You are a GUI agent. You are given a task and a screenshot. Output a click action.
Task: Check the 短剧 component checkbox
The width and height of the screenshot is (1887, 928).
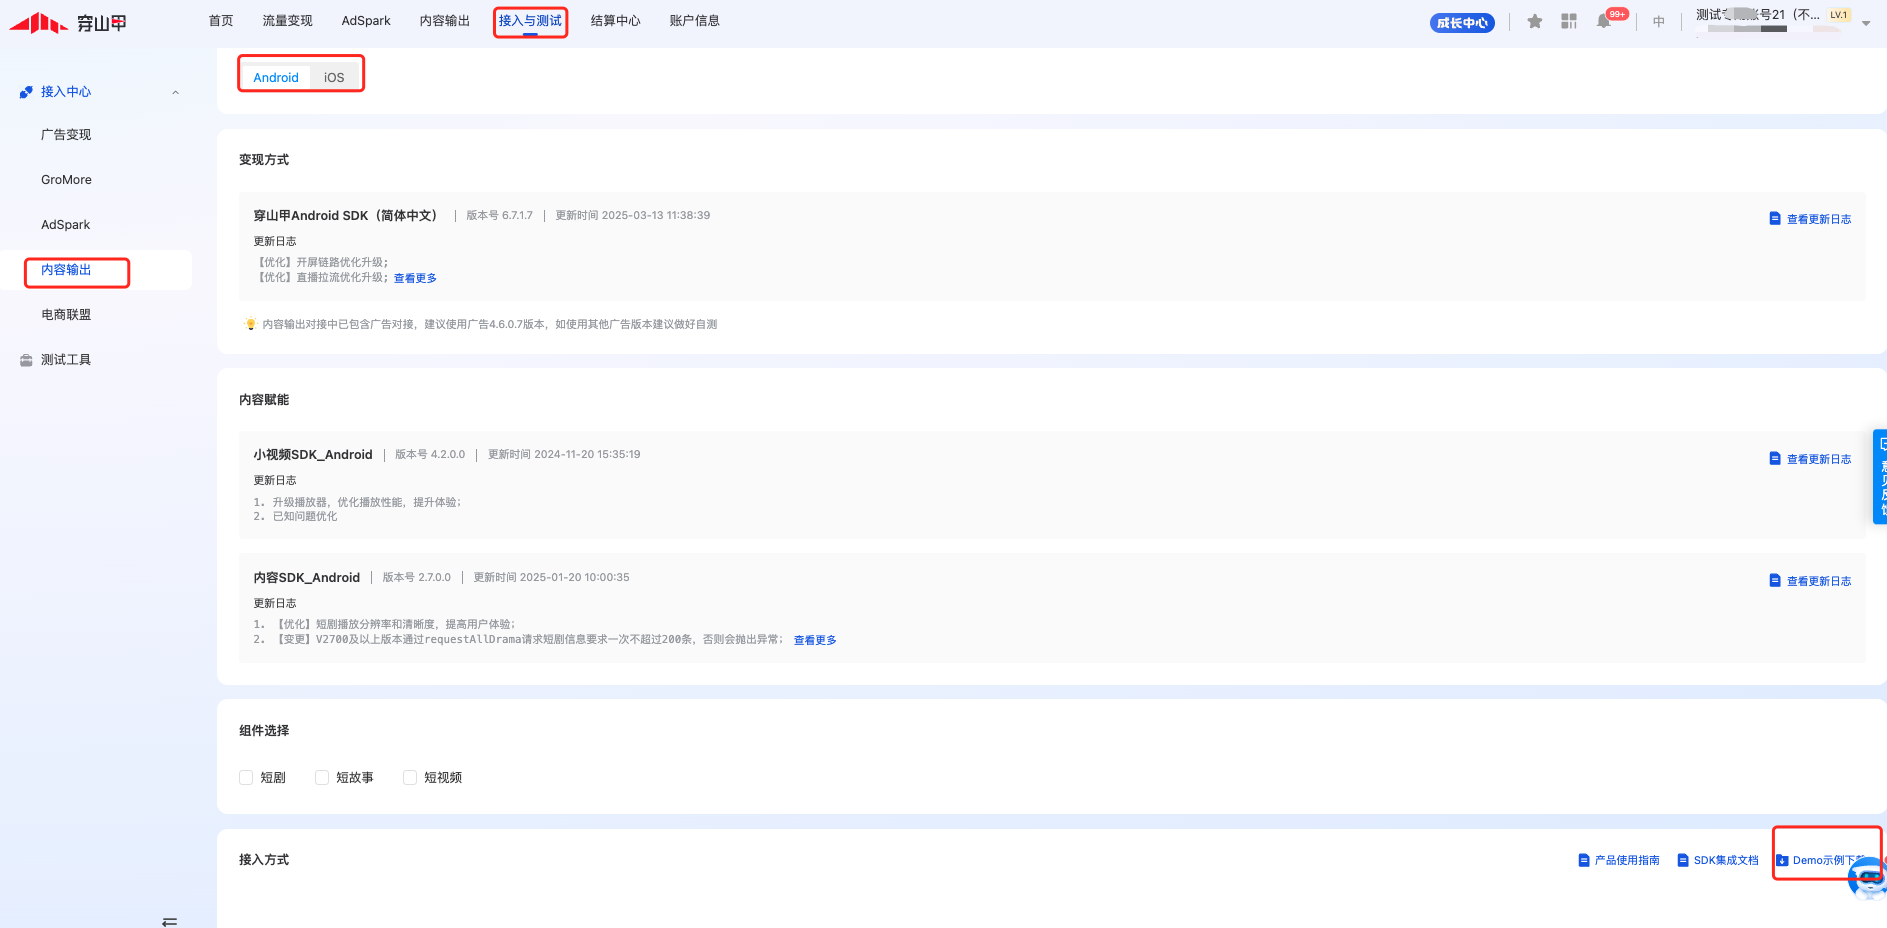(246, 778)
